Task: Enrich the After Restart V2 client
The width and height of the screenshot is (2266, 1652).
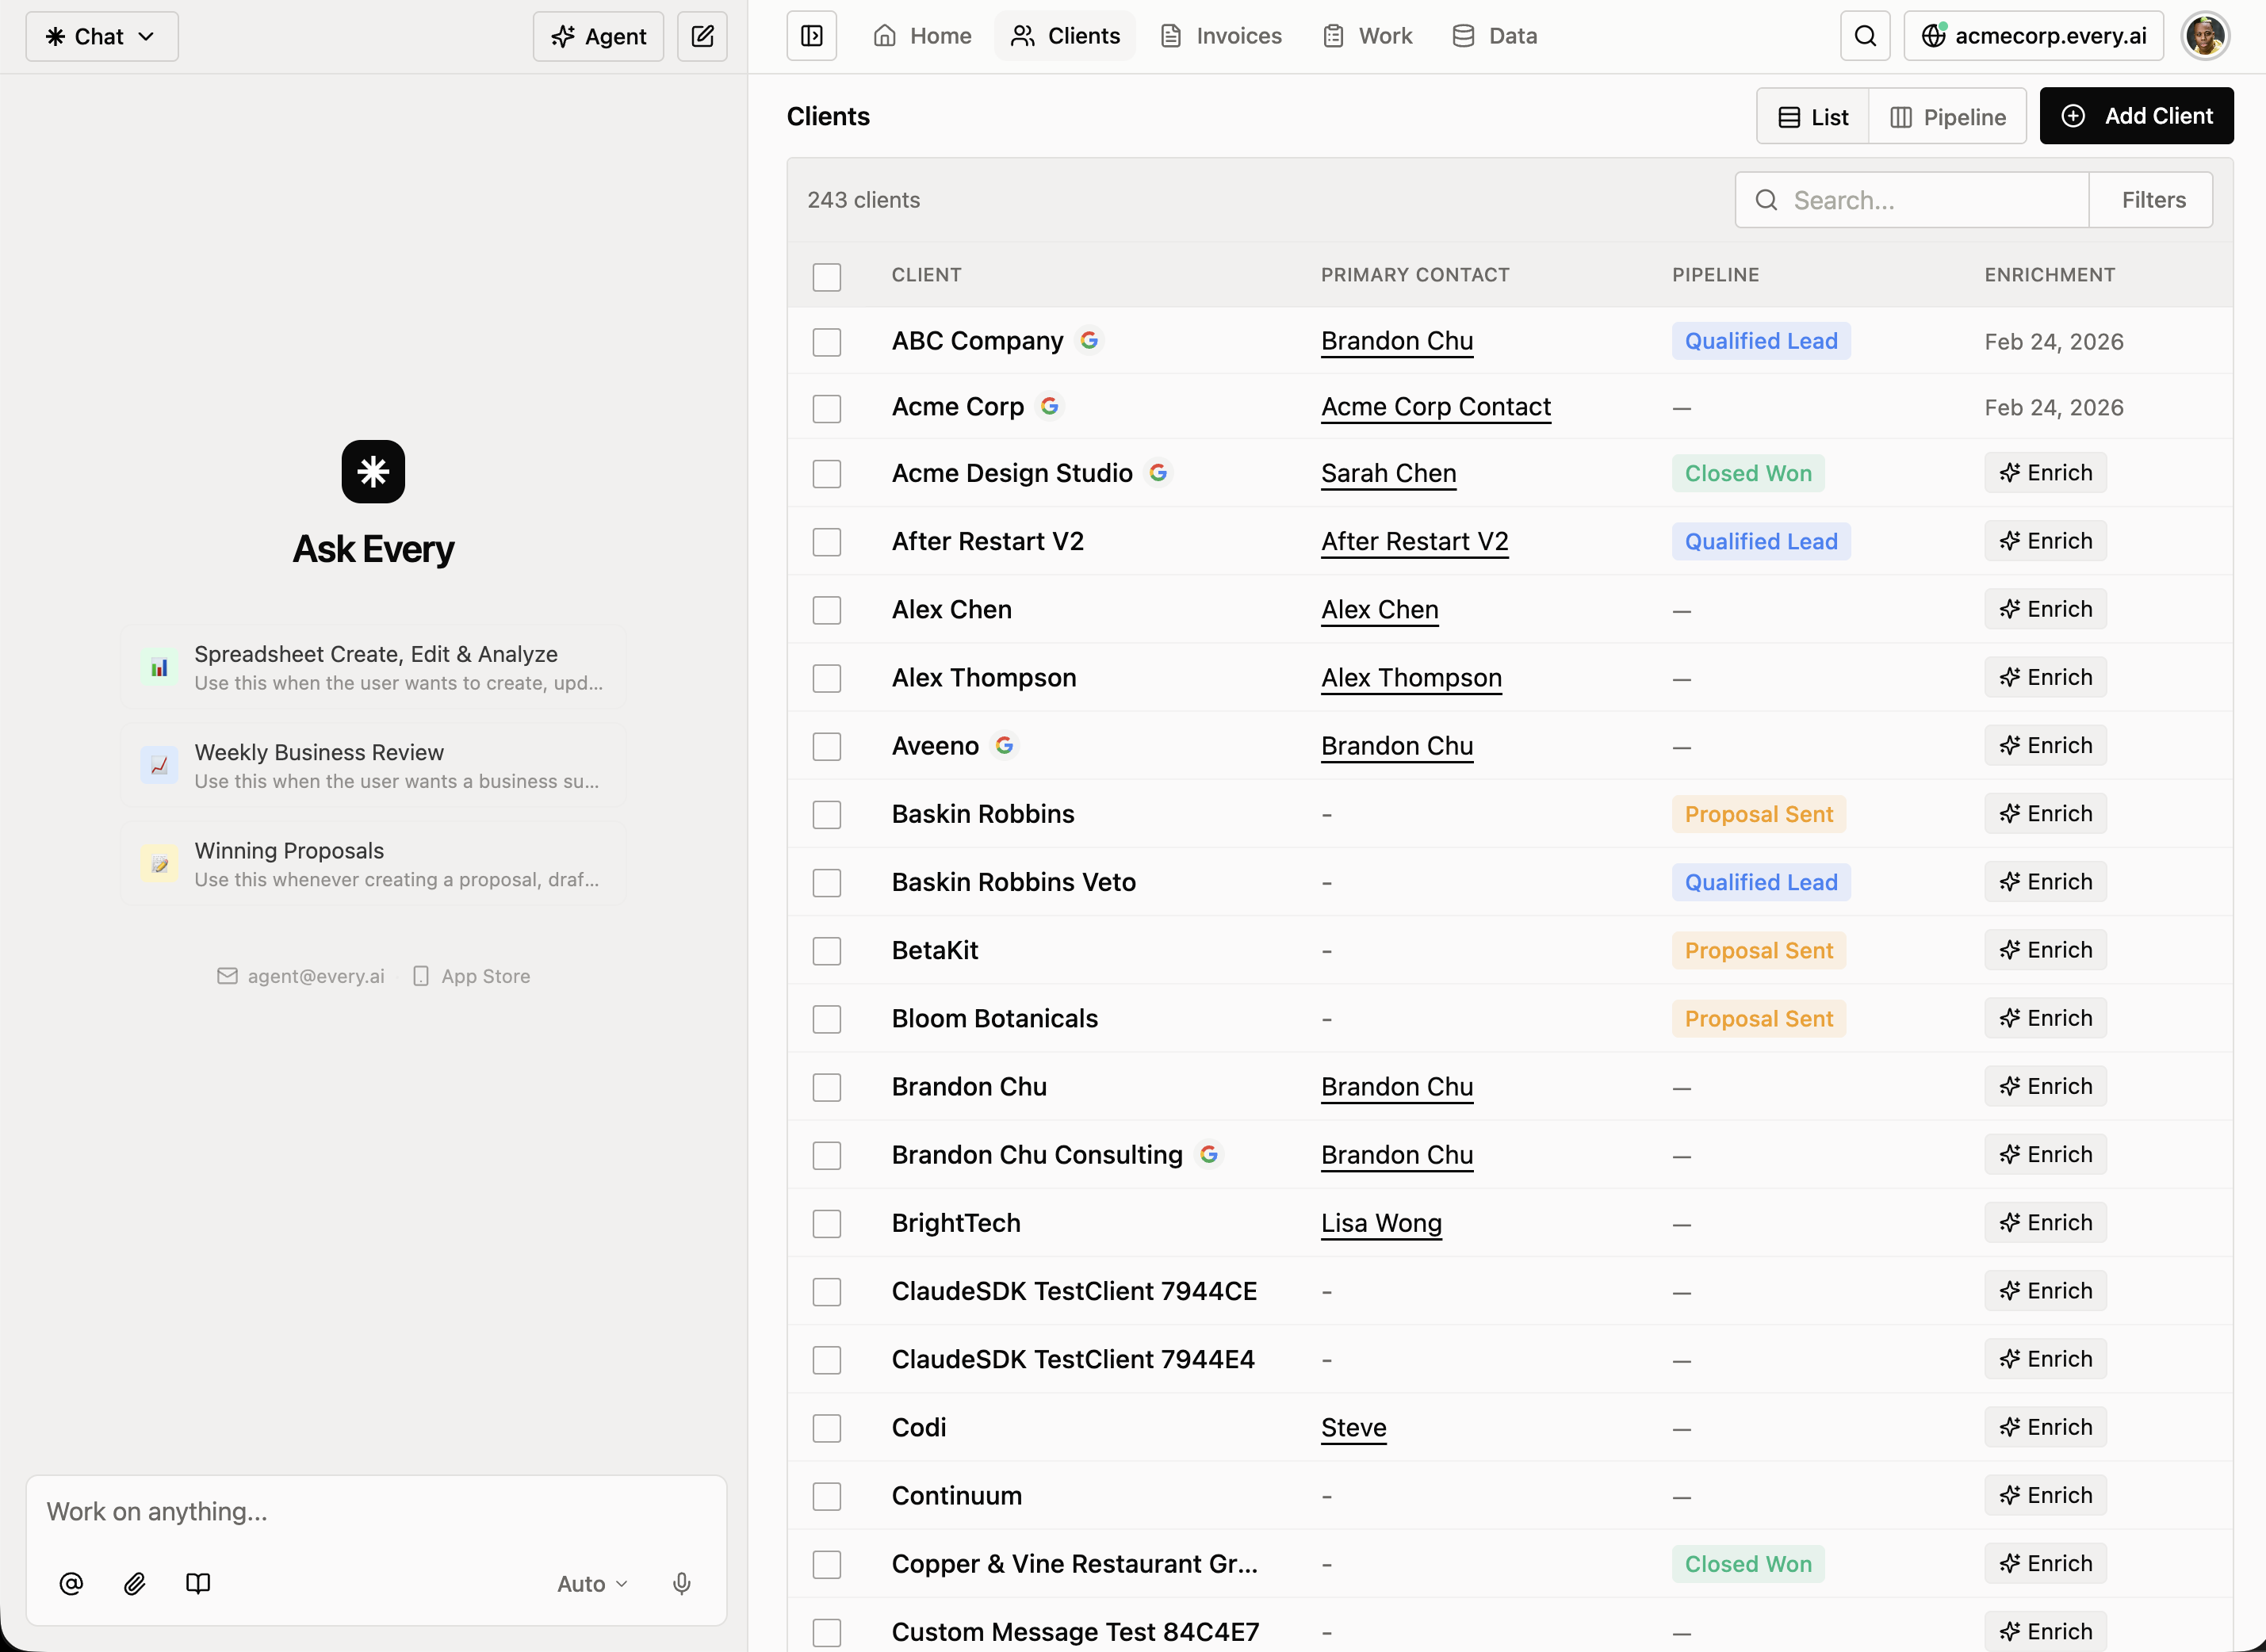Action: click(x=2045, y=540)
